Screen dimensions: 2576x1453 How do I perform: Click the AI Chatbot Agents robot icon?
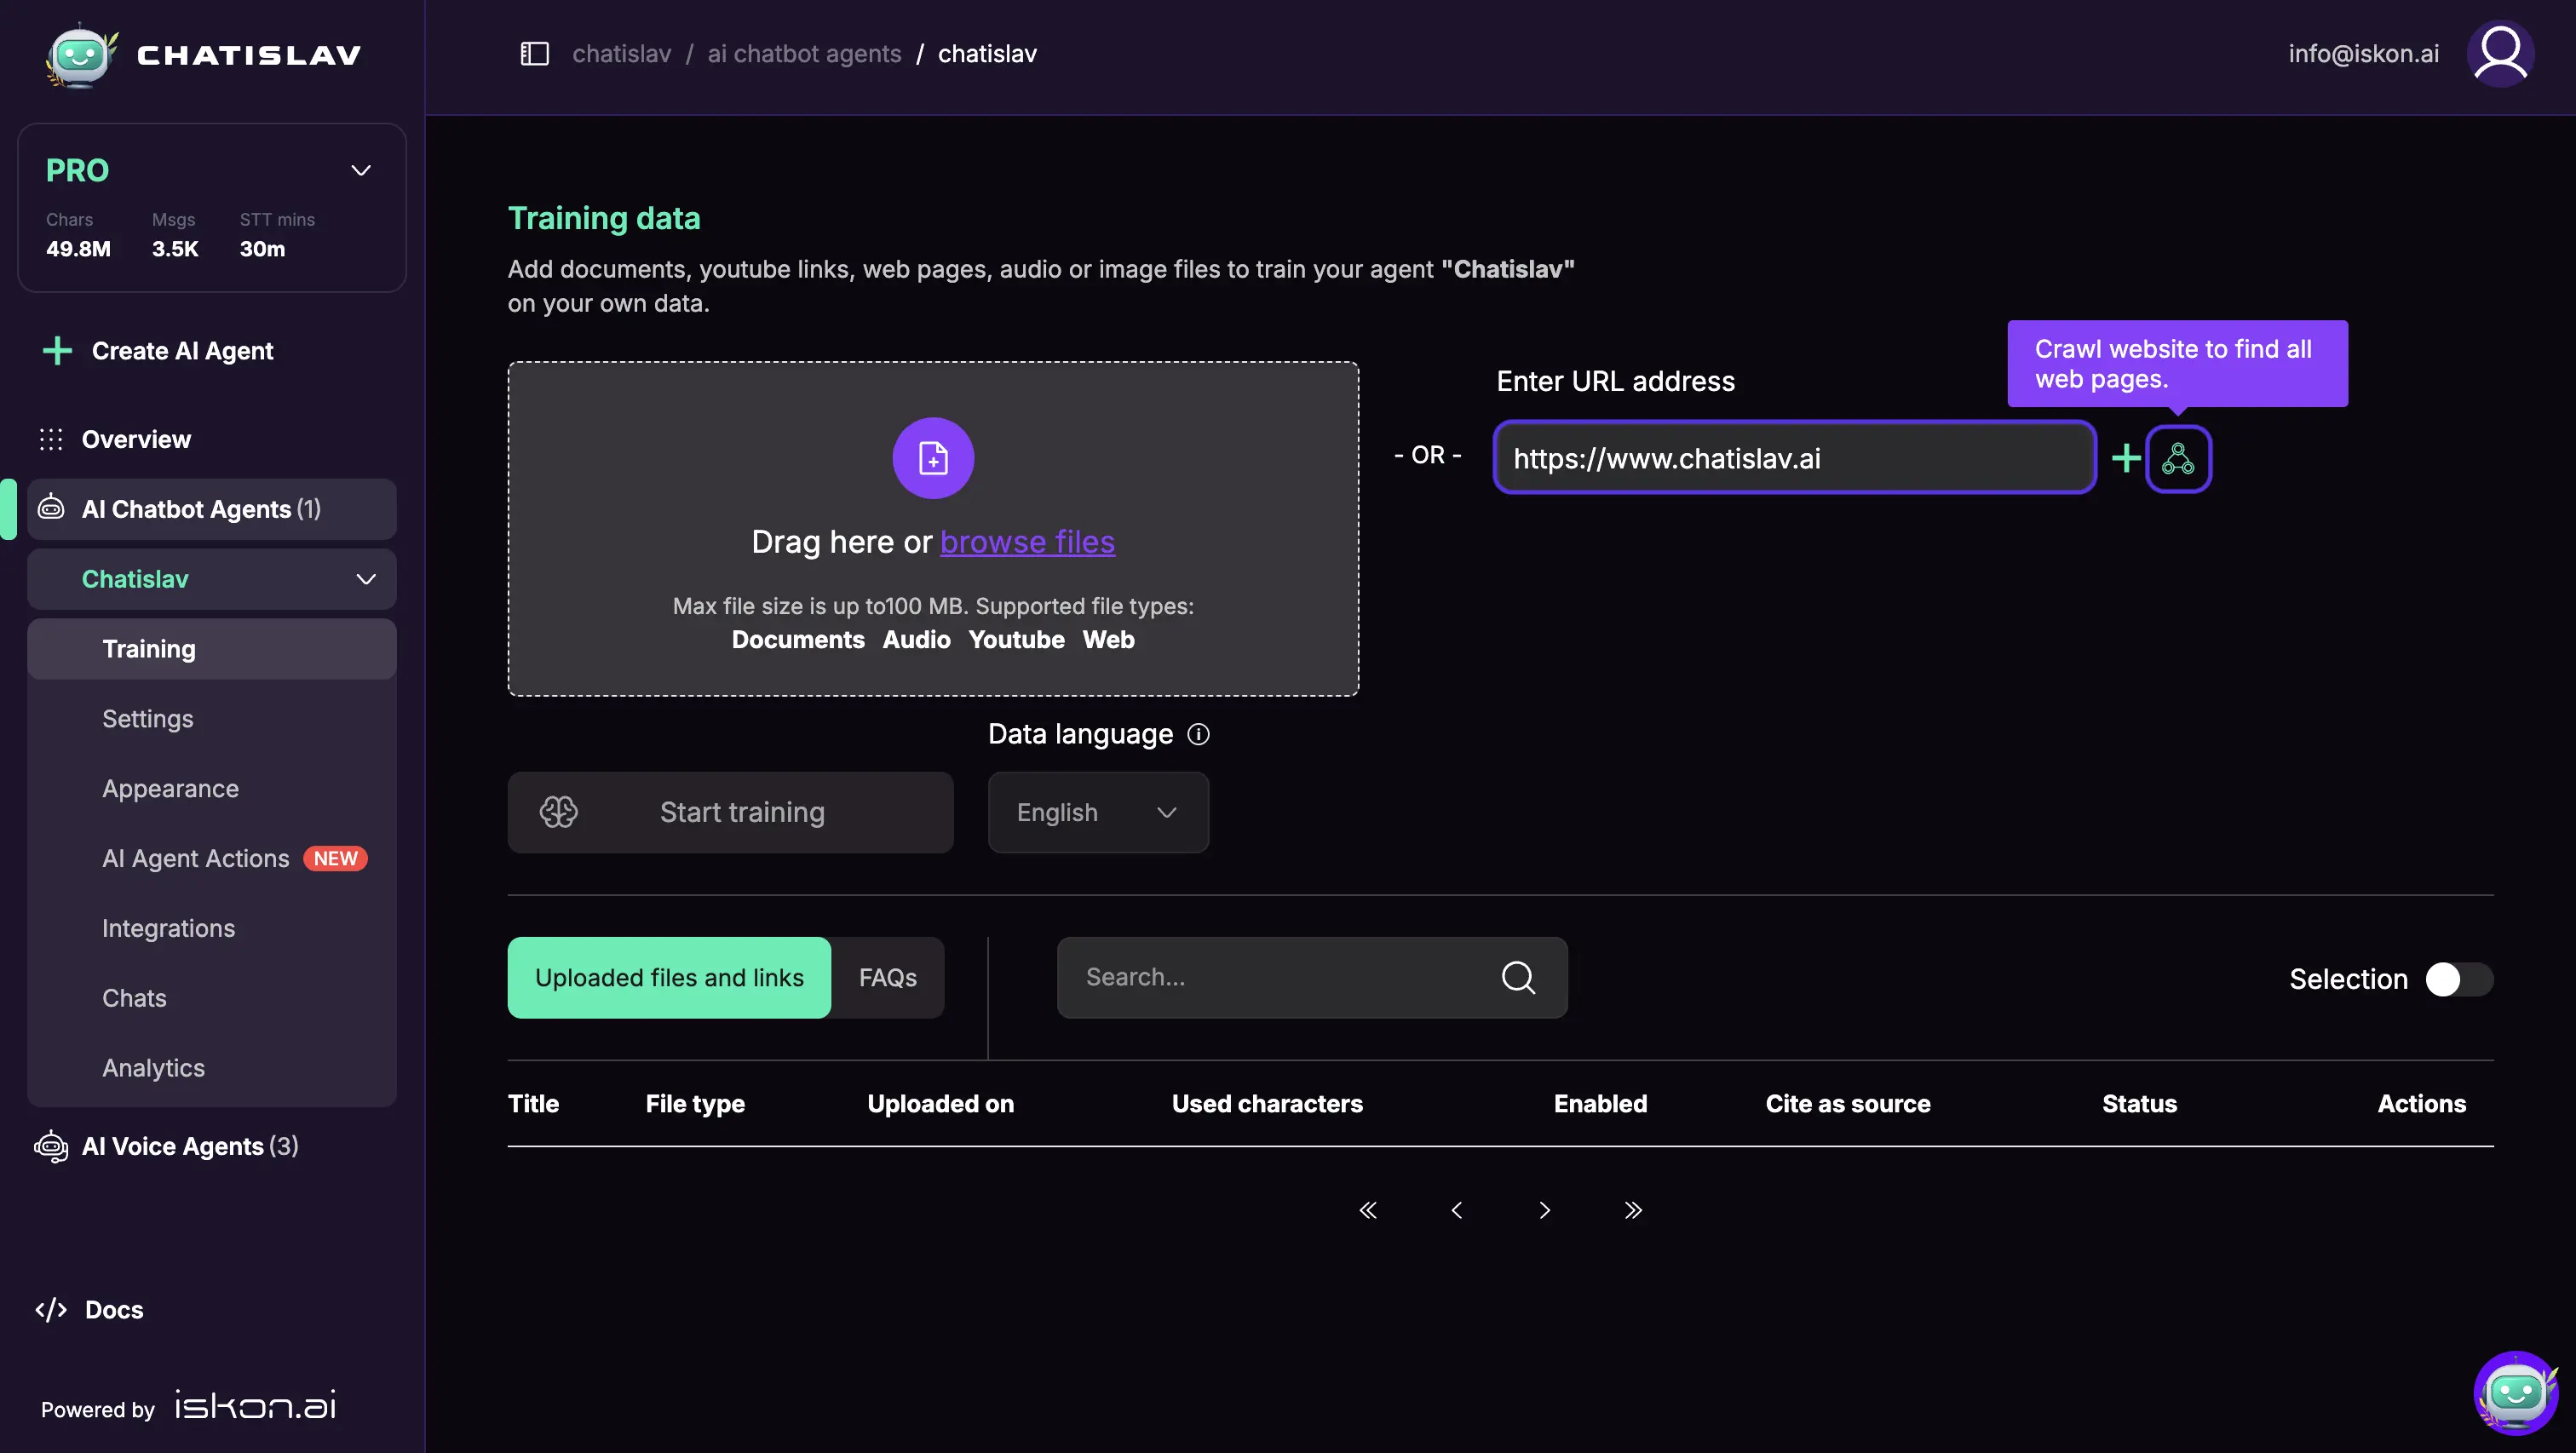pyautogui.click(x=51, y=508)
